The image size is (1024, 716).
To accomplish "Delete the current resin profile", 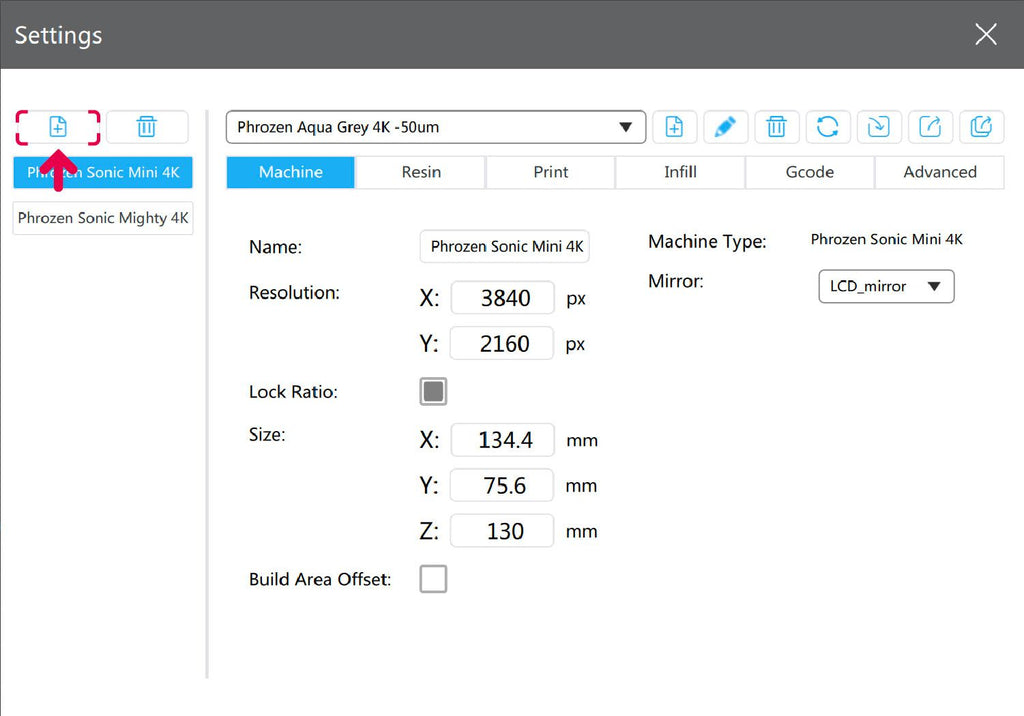I will click(x=776, y=127).
